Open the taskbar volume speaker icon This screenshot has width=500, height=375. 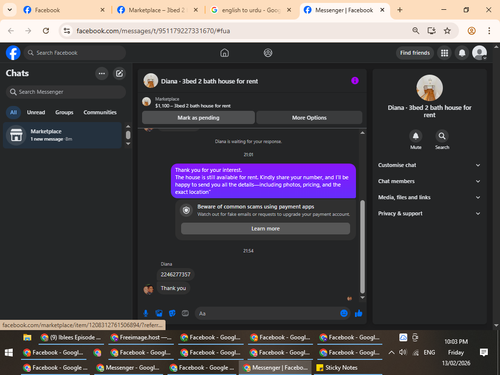[x=403, y=352]
